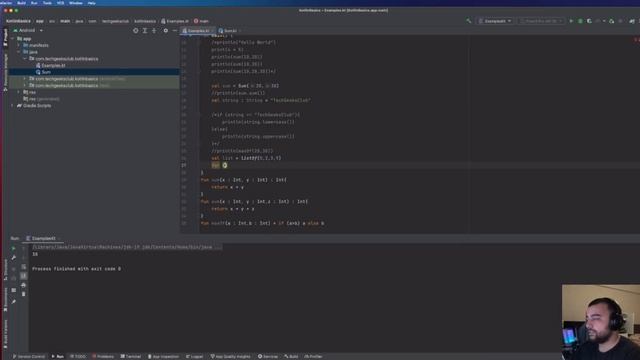Toggle Scroll to End in Run console
This screenshot has width=640, height=360.
coord(23,276)
